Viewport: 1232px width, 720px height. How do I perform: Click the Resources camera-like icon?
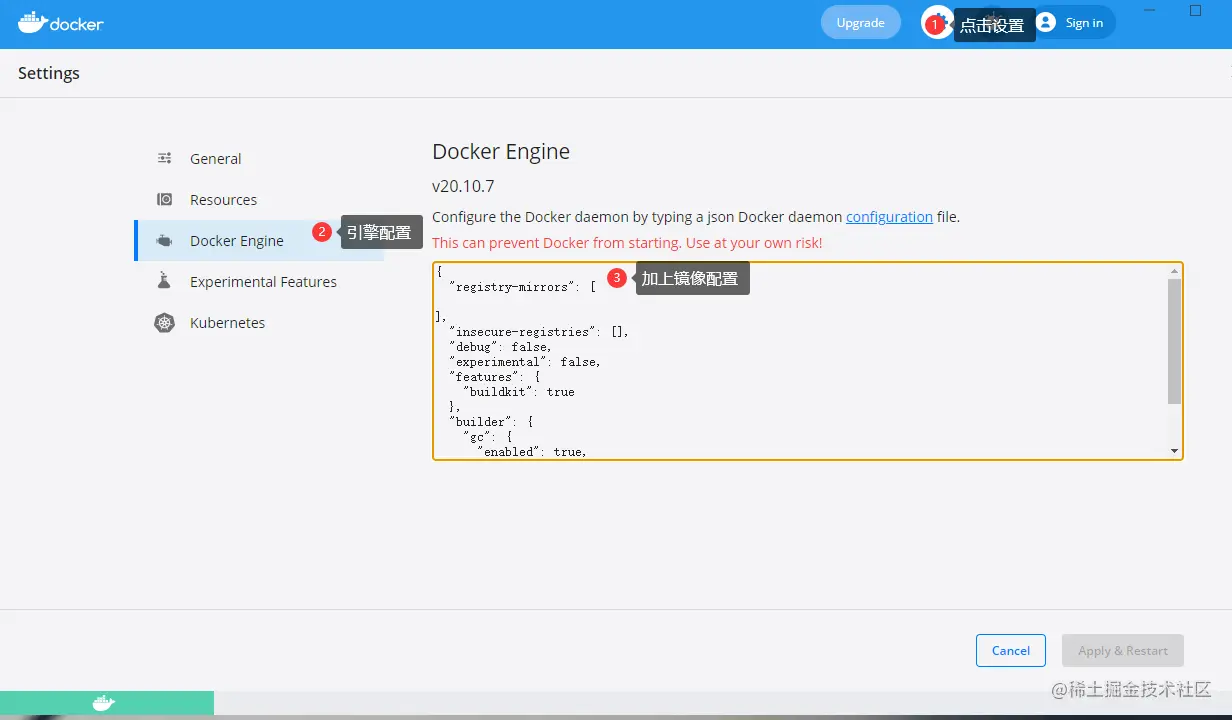(x=165, y=199)
